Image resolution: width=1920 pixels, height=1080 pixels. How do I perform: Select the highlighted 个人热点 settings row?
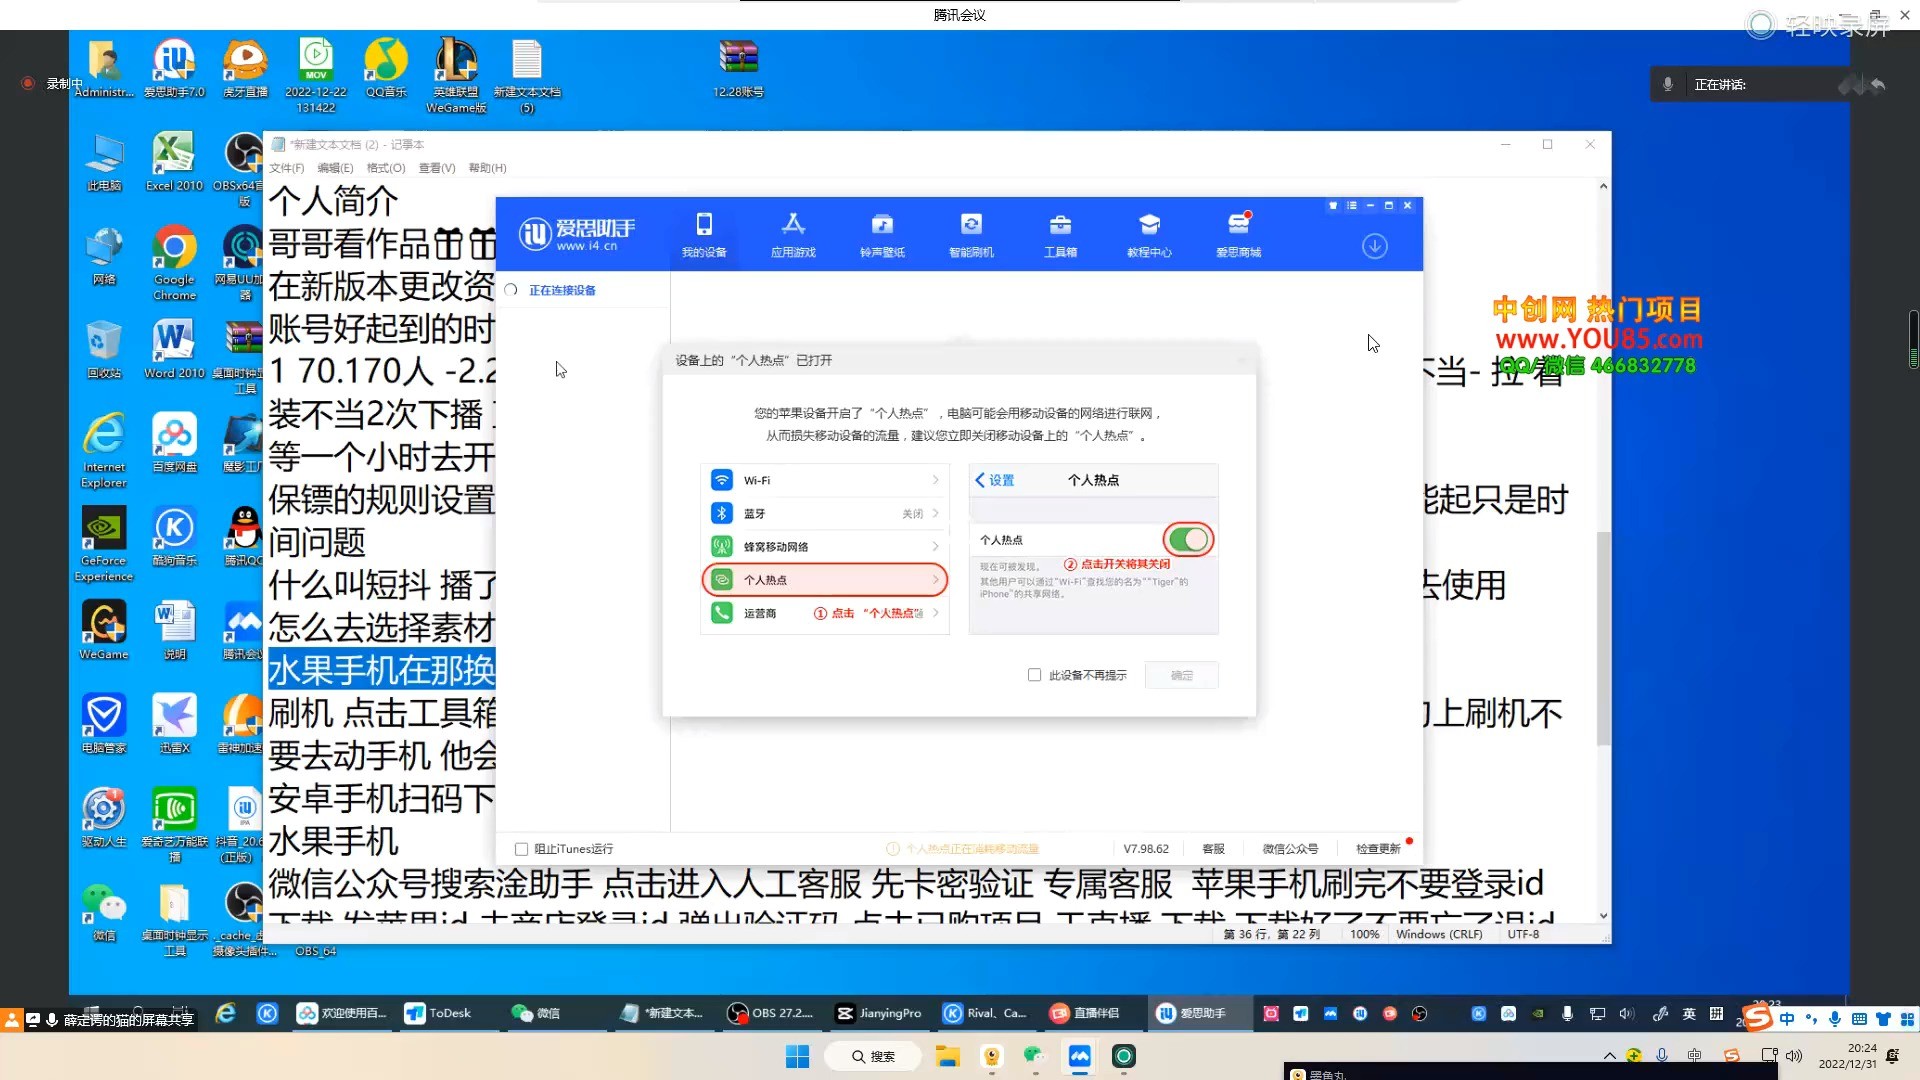click(825, 580)
